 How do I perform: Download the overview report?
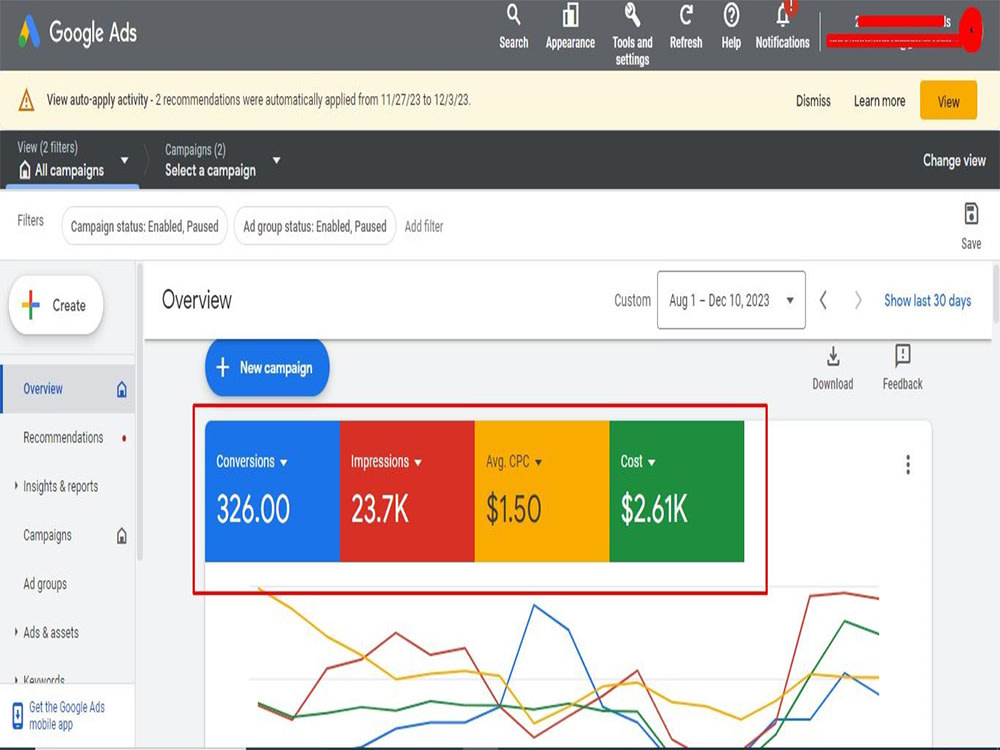(832, 368)
